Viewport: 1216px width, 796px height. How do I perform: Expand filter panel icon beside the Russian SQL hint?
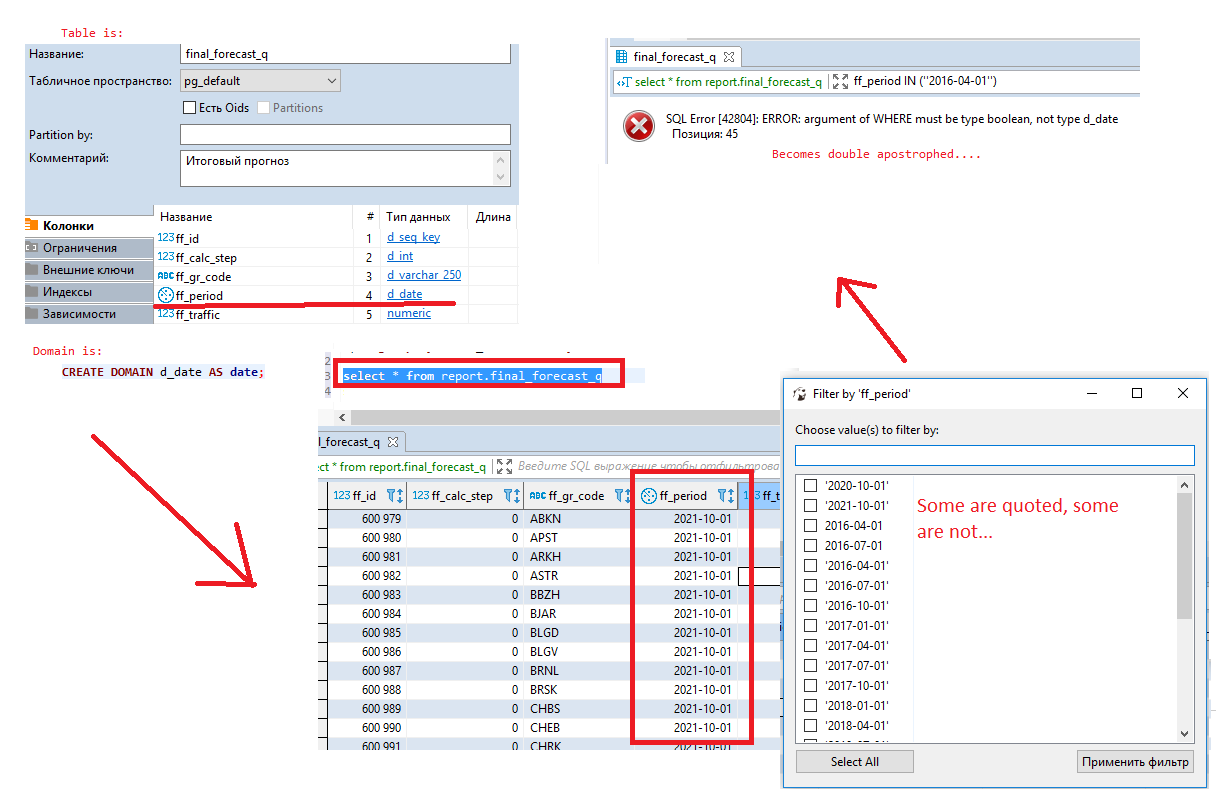pos(504,466)
